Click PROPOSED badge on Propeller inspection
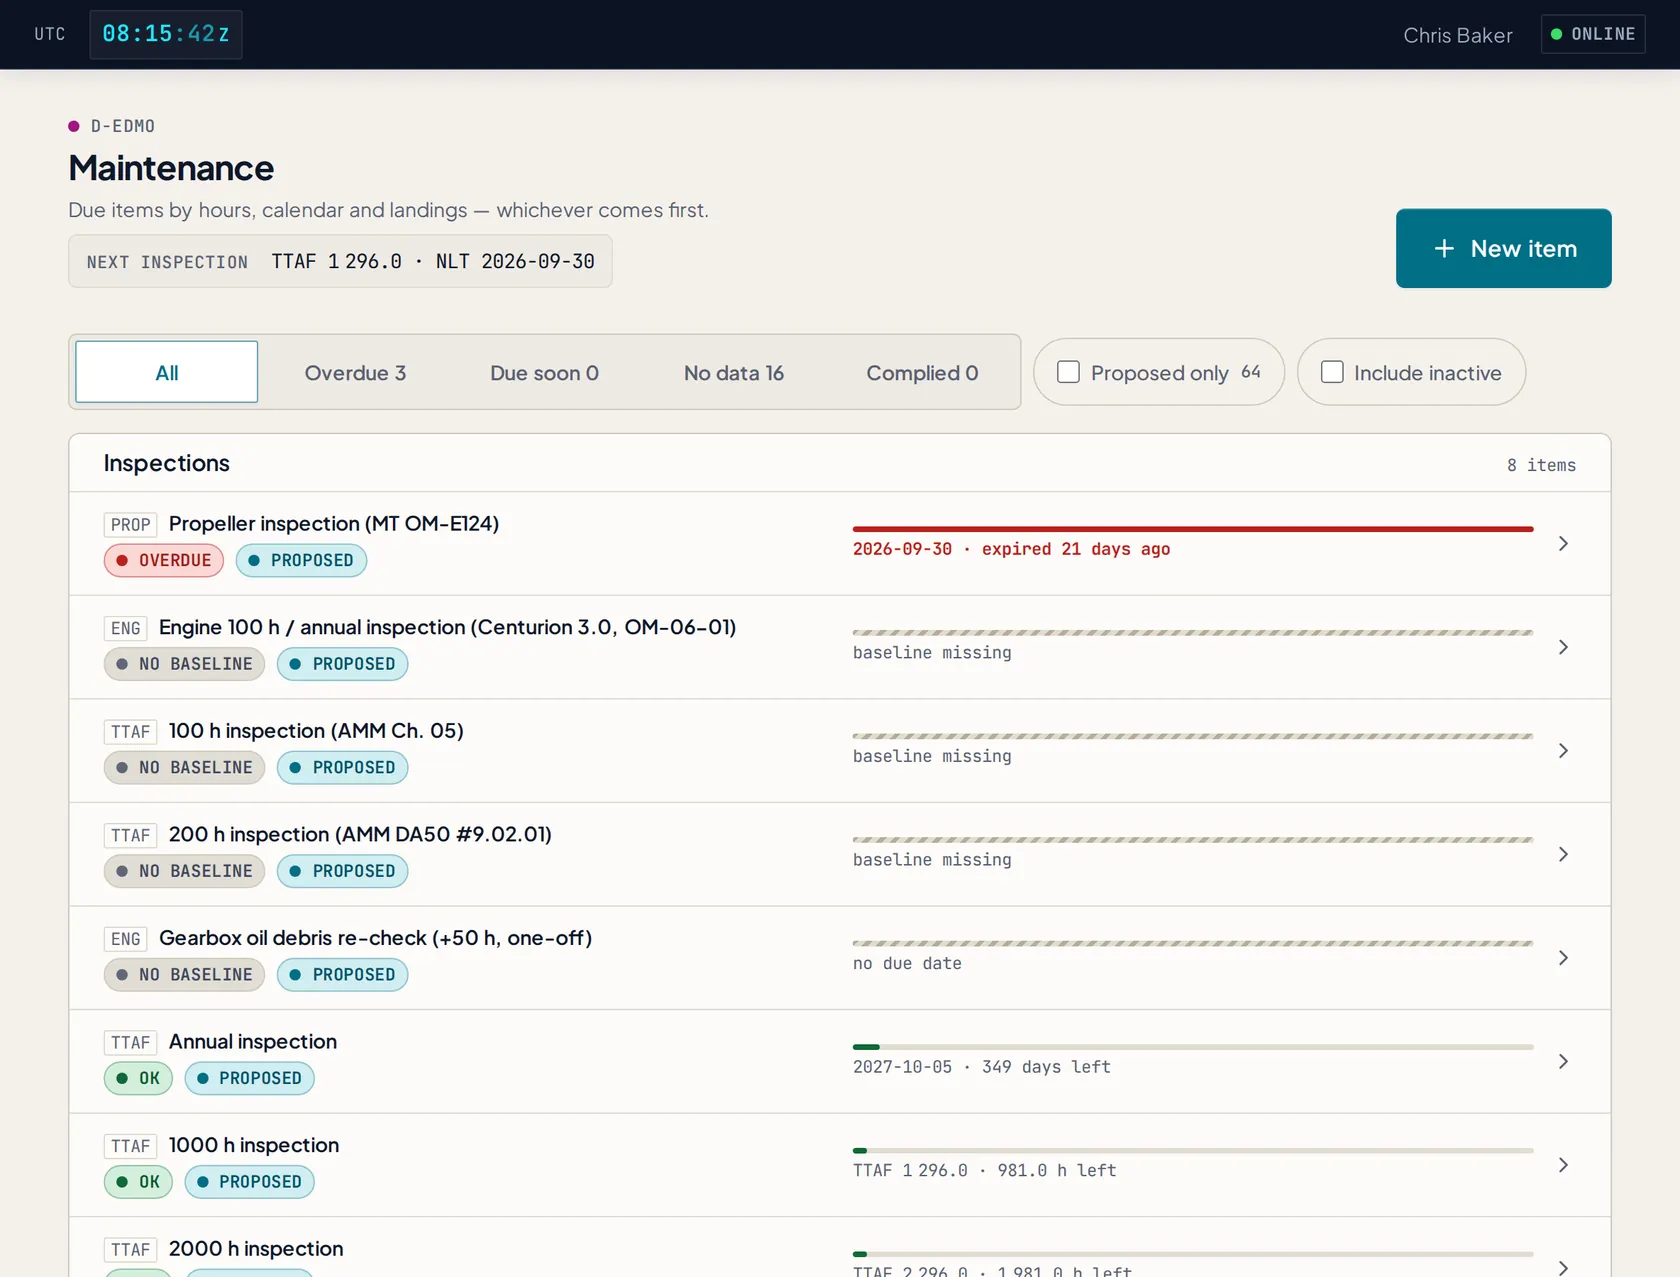This screenshot has height=1277, width=1680. coord(301,560)
